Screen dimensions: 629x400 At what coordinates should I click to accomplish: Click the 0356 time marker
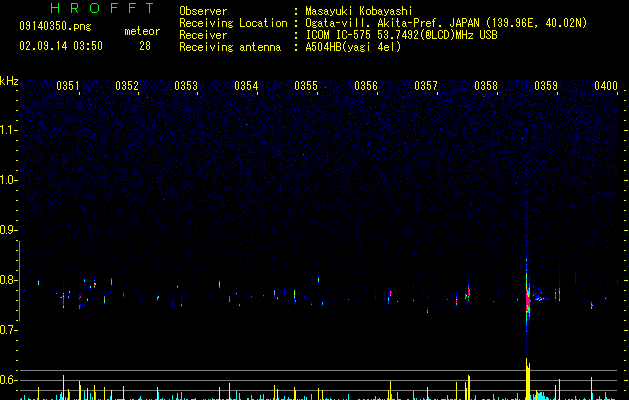[366, 86]
